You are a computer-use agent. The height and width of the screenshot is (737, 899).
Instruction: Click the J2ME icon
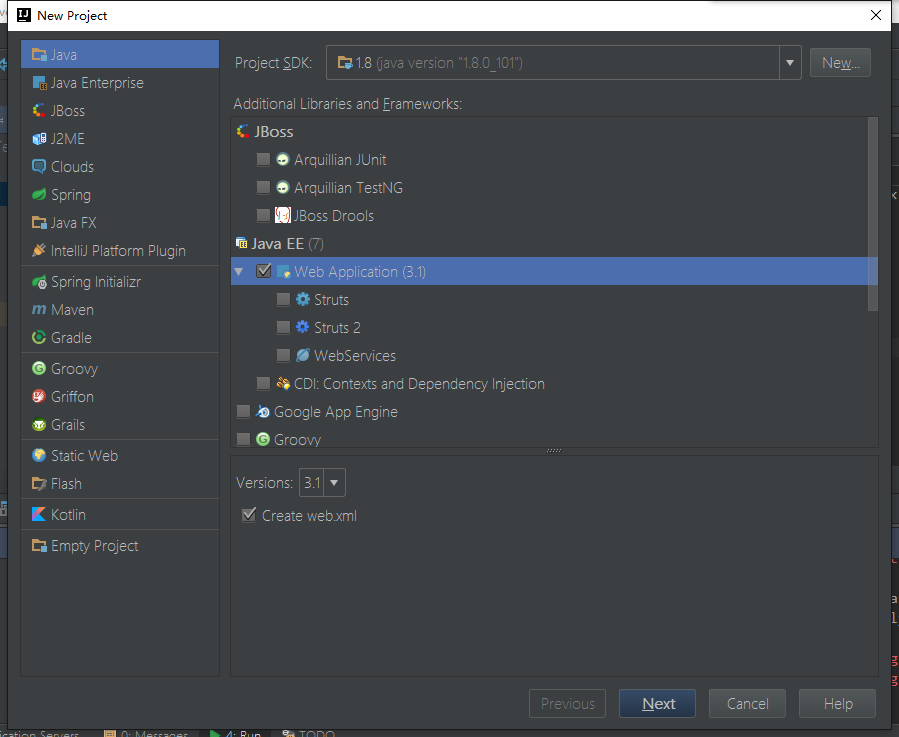point(39,139)
